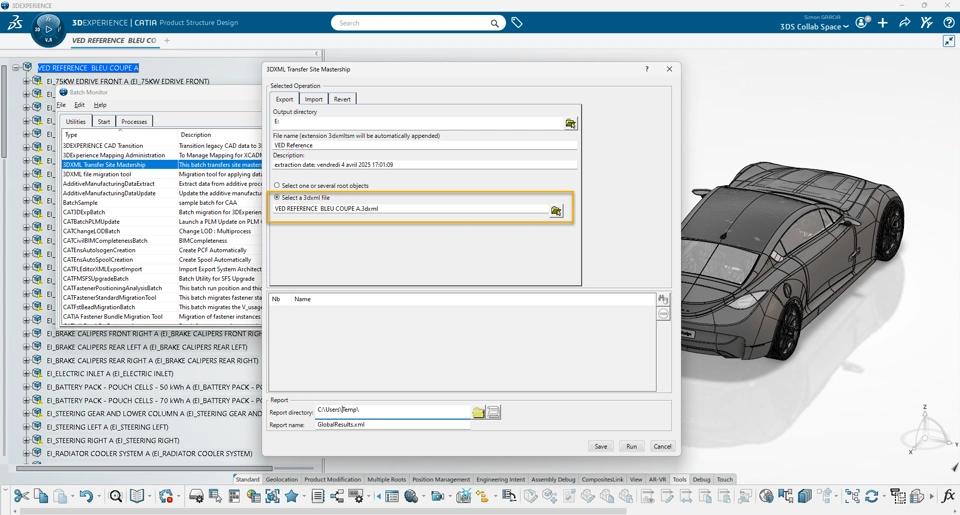Open the Batch Monitor File menu

coord(61,105)
